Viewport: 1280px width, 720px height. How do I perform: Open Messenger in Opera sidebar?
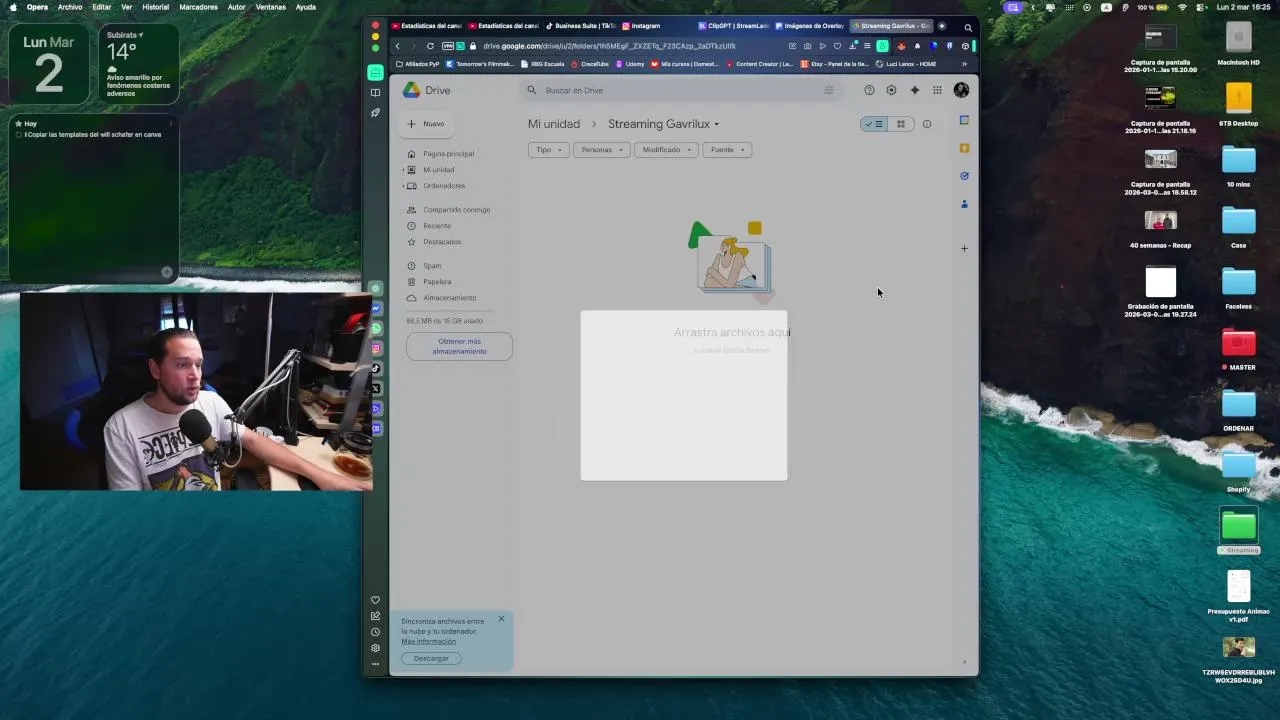[x=376, y=308]
